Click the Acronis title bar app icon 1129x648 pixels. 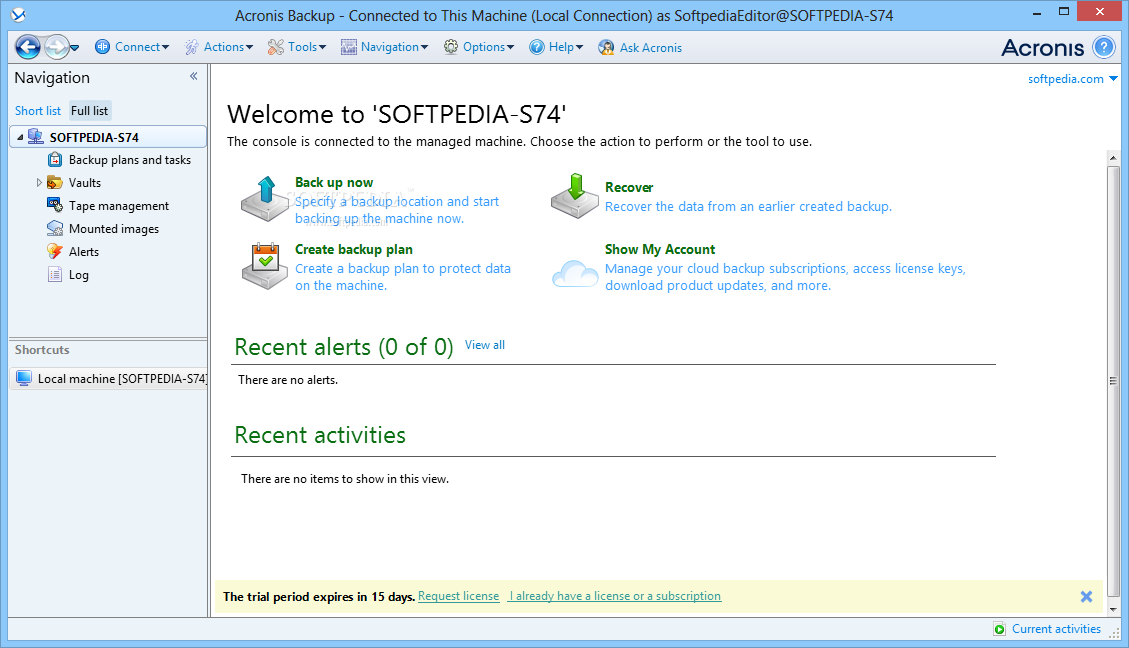(x=19, y=14)
